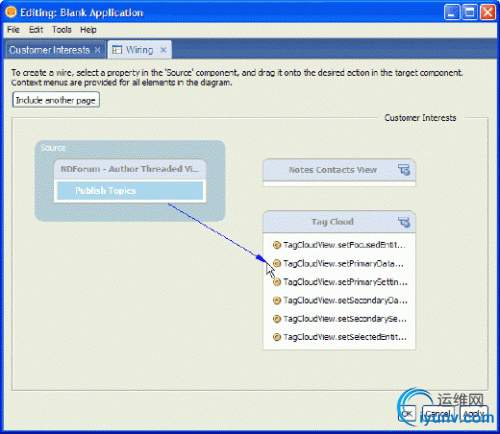500x434 pixels.
Task: Open the Tools menu
Action: [x=62, y=30]
